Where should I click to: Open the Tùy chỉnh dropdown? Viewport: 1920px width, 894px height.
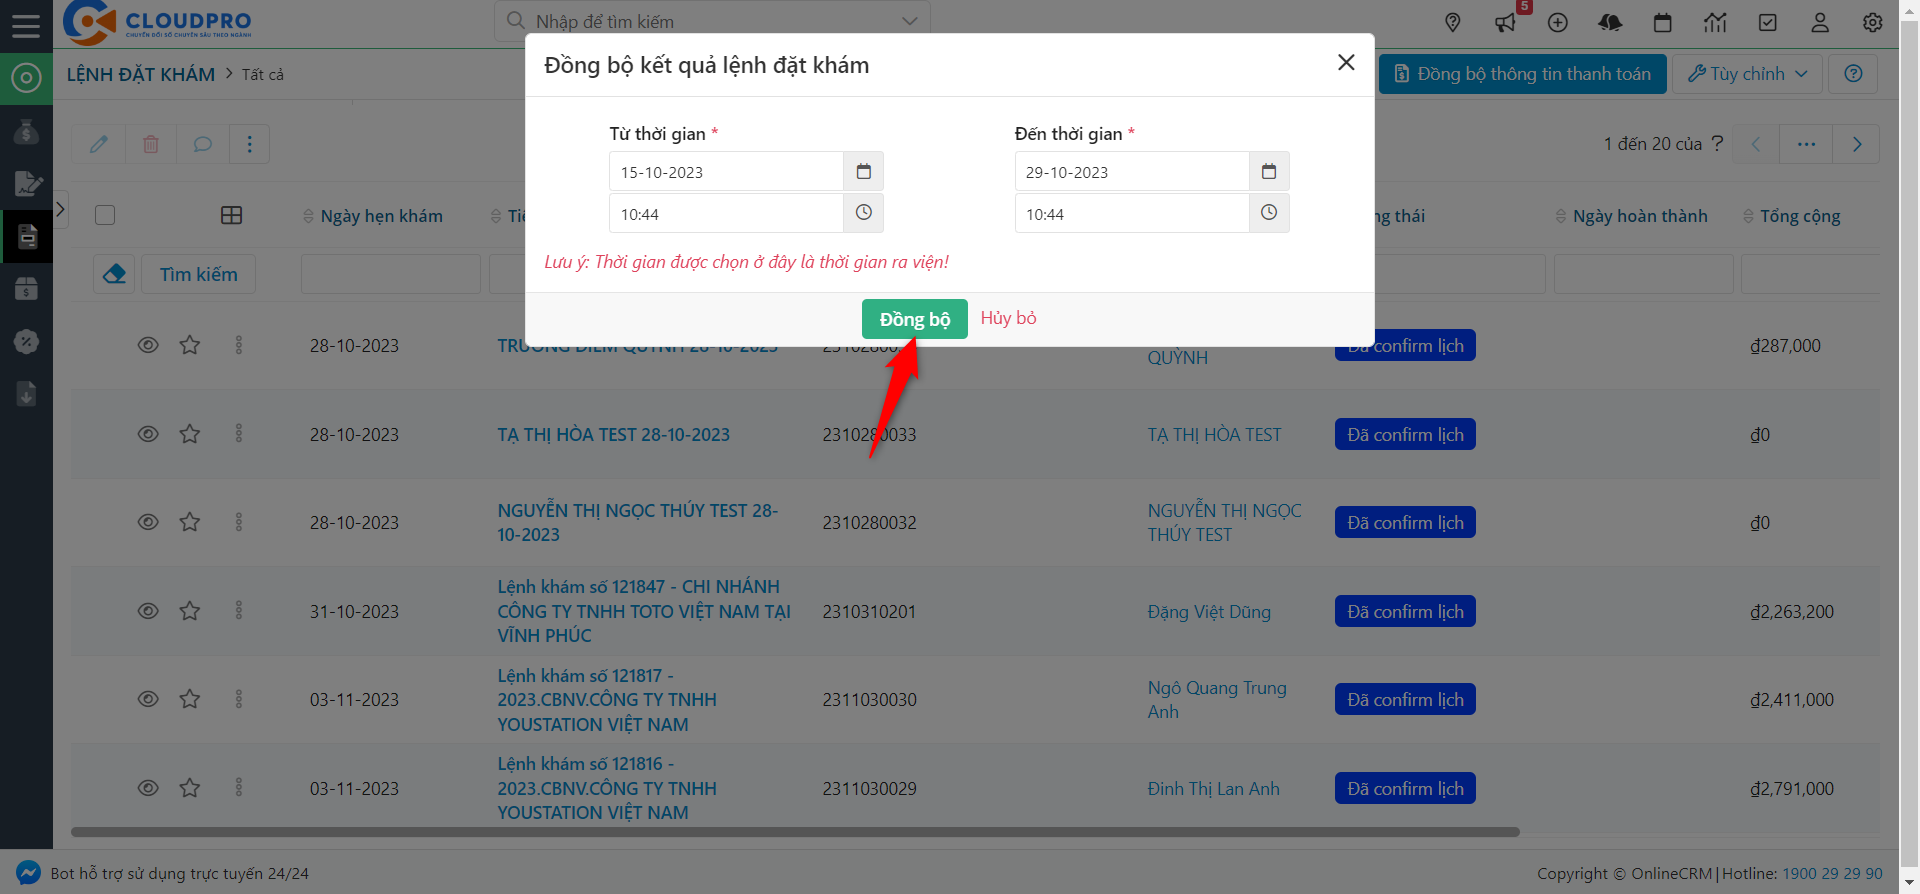(1748, 74)
